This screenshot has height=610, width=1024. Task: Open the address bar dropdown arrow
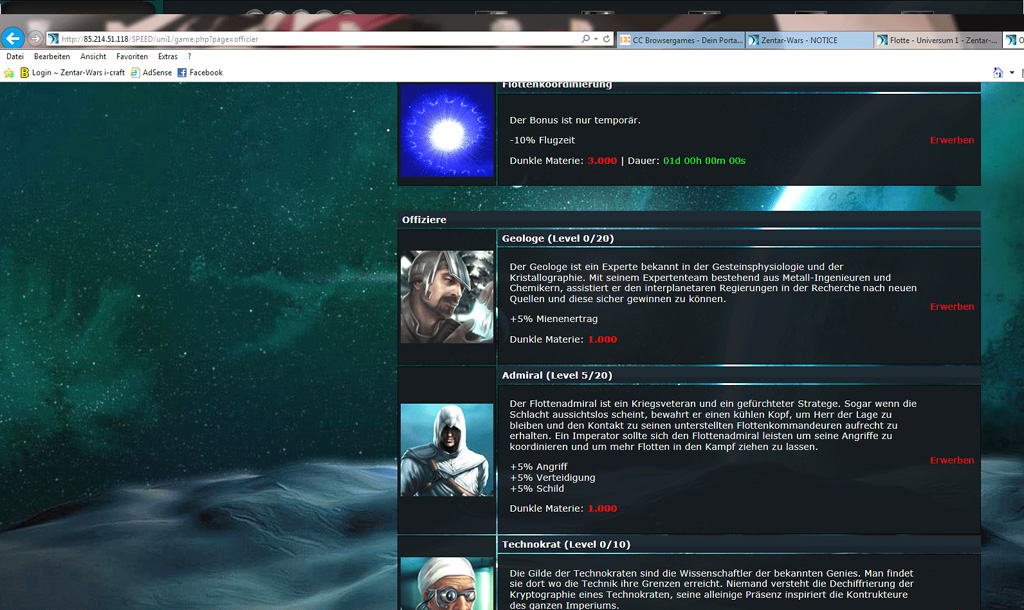click(x=596, y=39)
